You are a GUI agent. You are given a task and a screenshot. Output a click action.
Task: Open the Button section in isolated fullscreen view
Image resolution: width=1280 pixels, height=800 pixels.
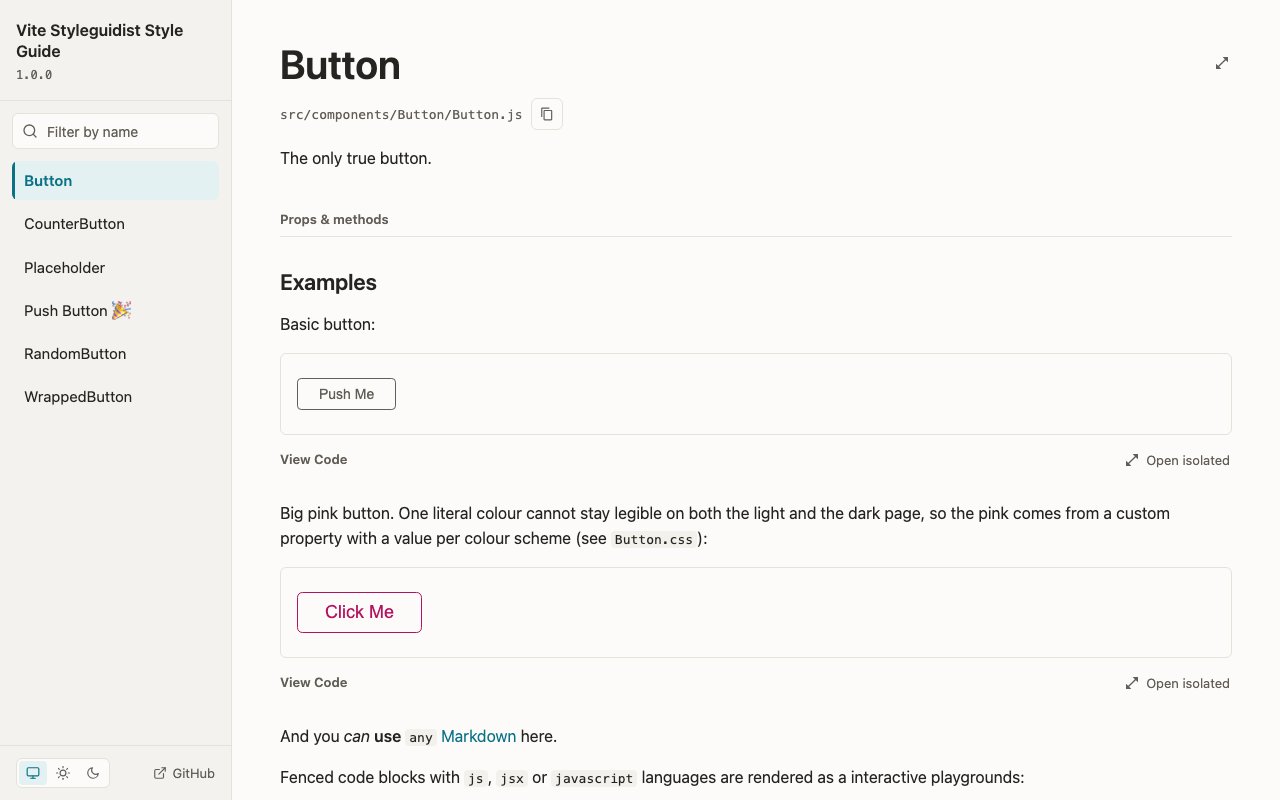click(x=1221, y=63)
